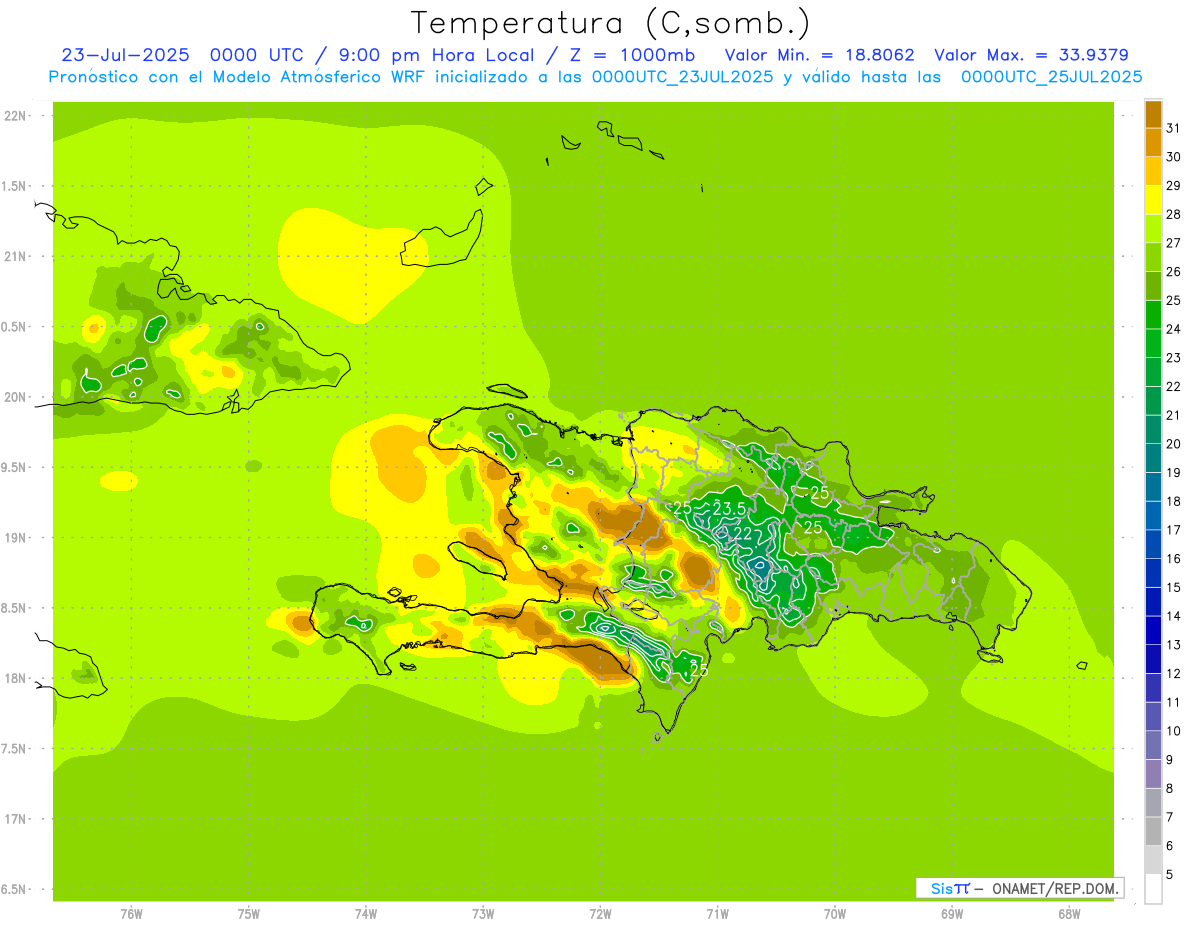Pick the teal swatch between 19 and 20
The height and width of the screenshot is (927, 1200).
tap(1153, 458)
